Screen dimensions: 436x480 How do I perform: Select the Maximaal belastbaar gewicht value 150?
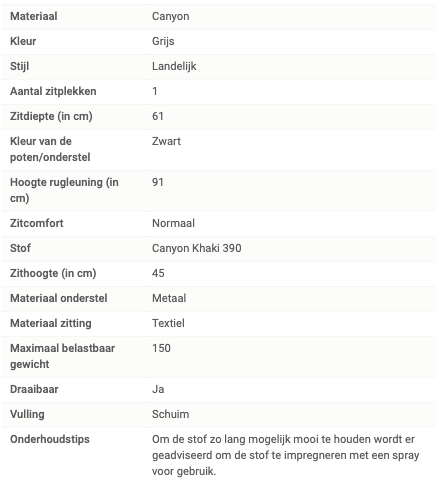(161, 348)
